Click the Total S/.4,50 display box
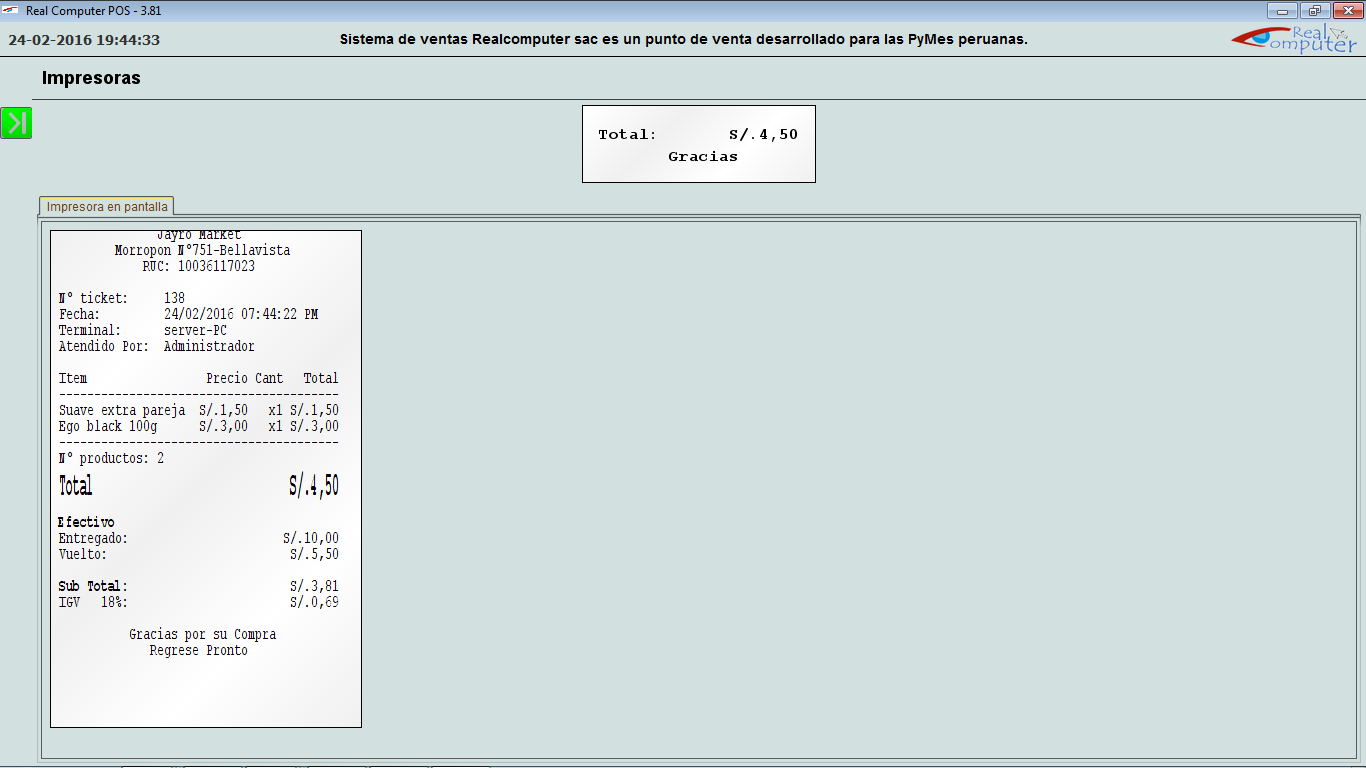Screen dimensions: 1366x768 point(698,133)
